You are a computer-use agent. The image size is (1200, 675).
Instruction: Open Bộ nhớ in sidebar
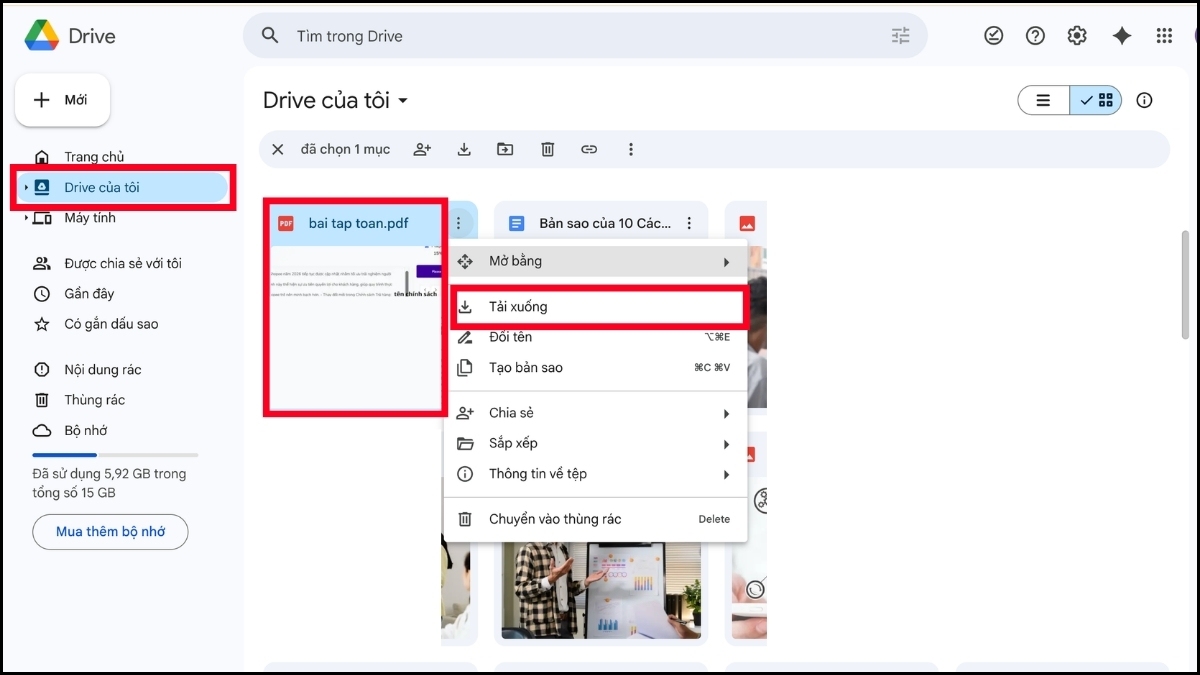point(86,431)
